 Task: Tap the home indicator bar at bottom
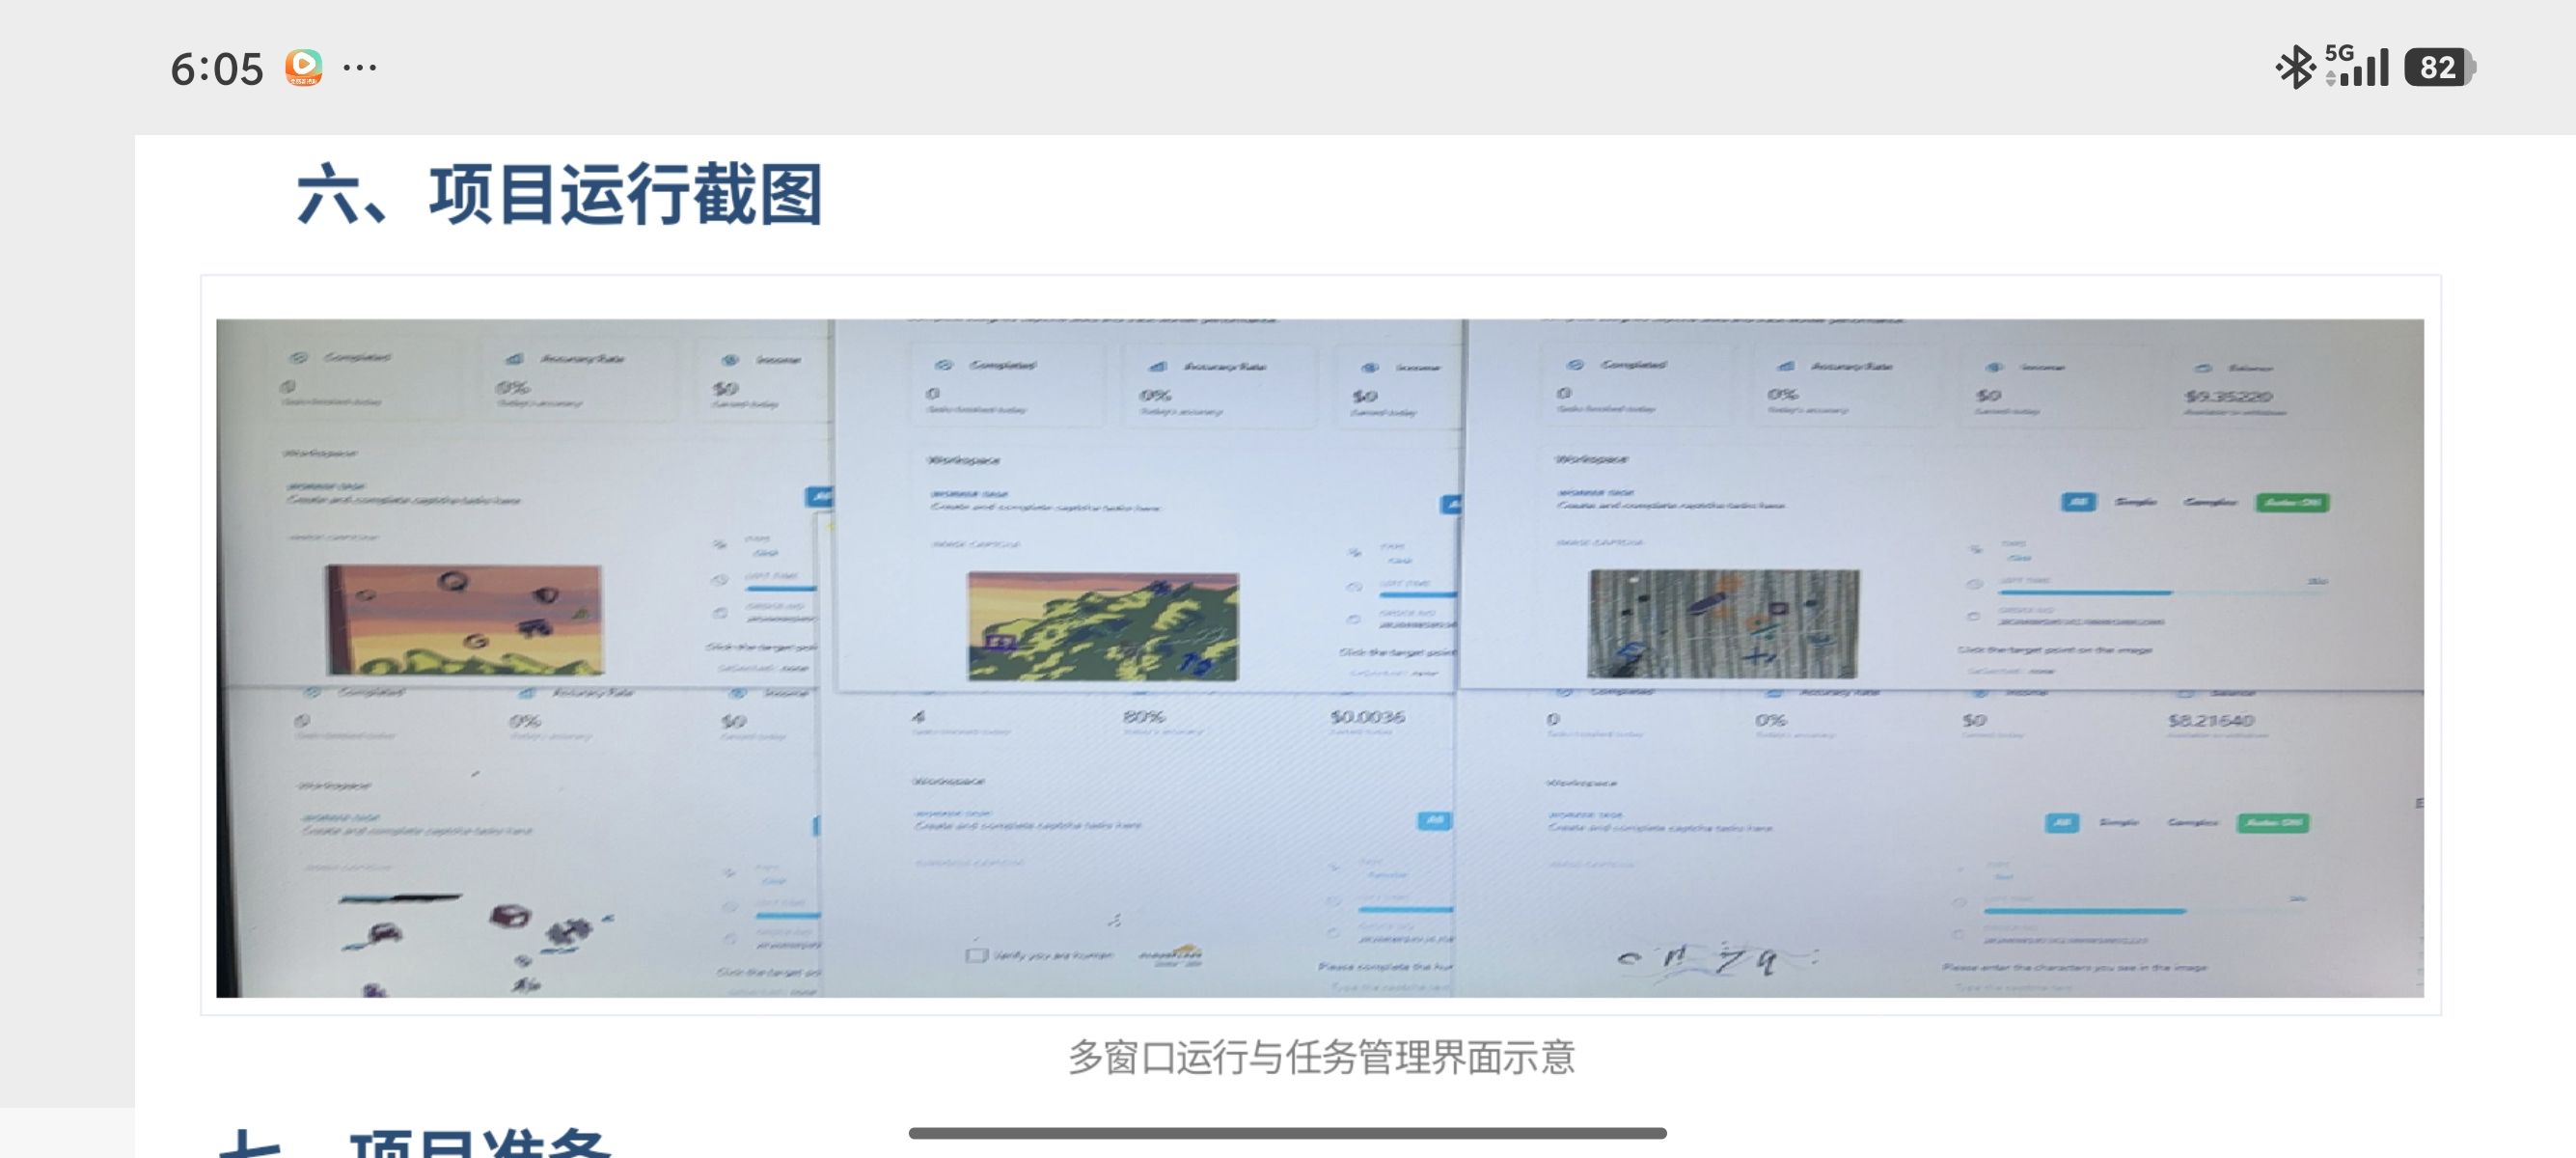[1287, 1133]
